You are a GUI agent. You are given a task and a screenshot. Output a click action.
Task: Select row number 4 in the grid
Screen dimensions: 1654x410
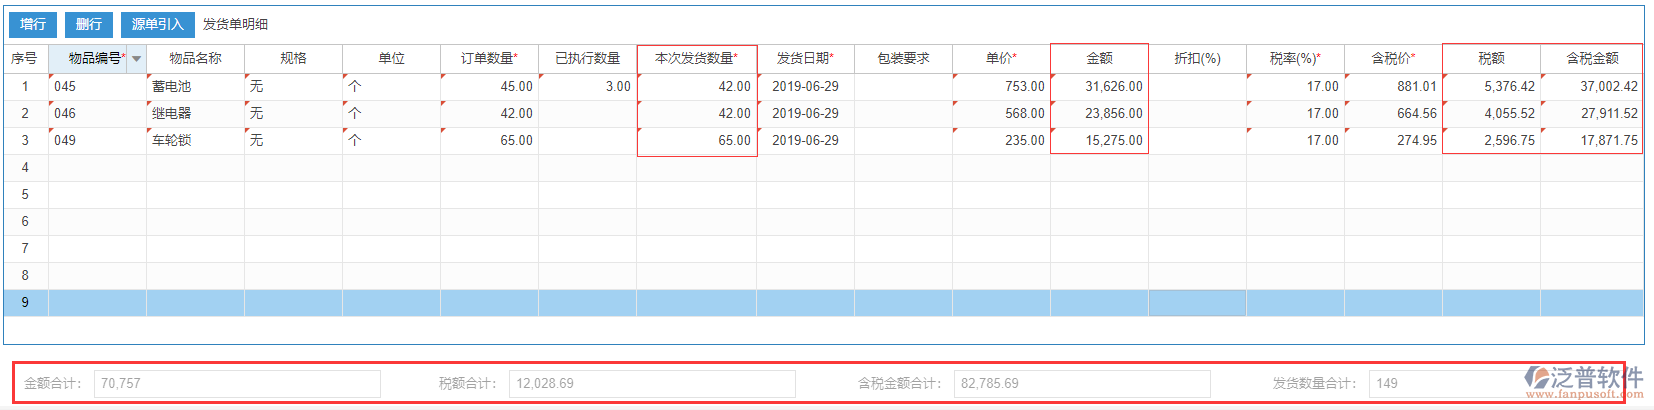click(26, 168)
